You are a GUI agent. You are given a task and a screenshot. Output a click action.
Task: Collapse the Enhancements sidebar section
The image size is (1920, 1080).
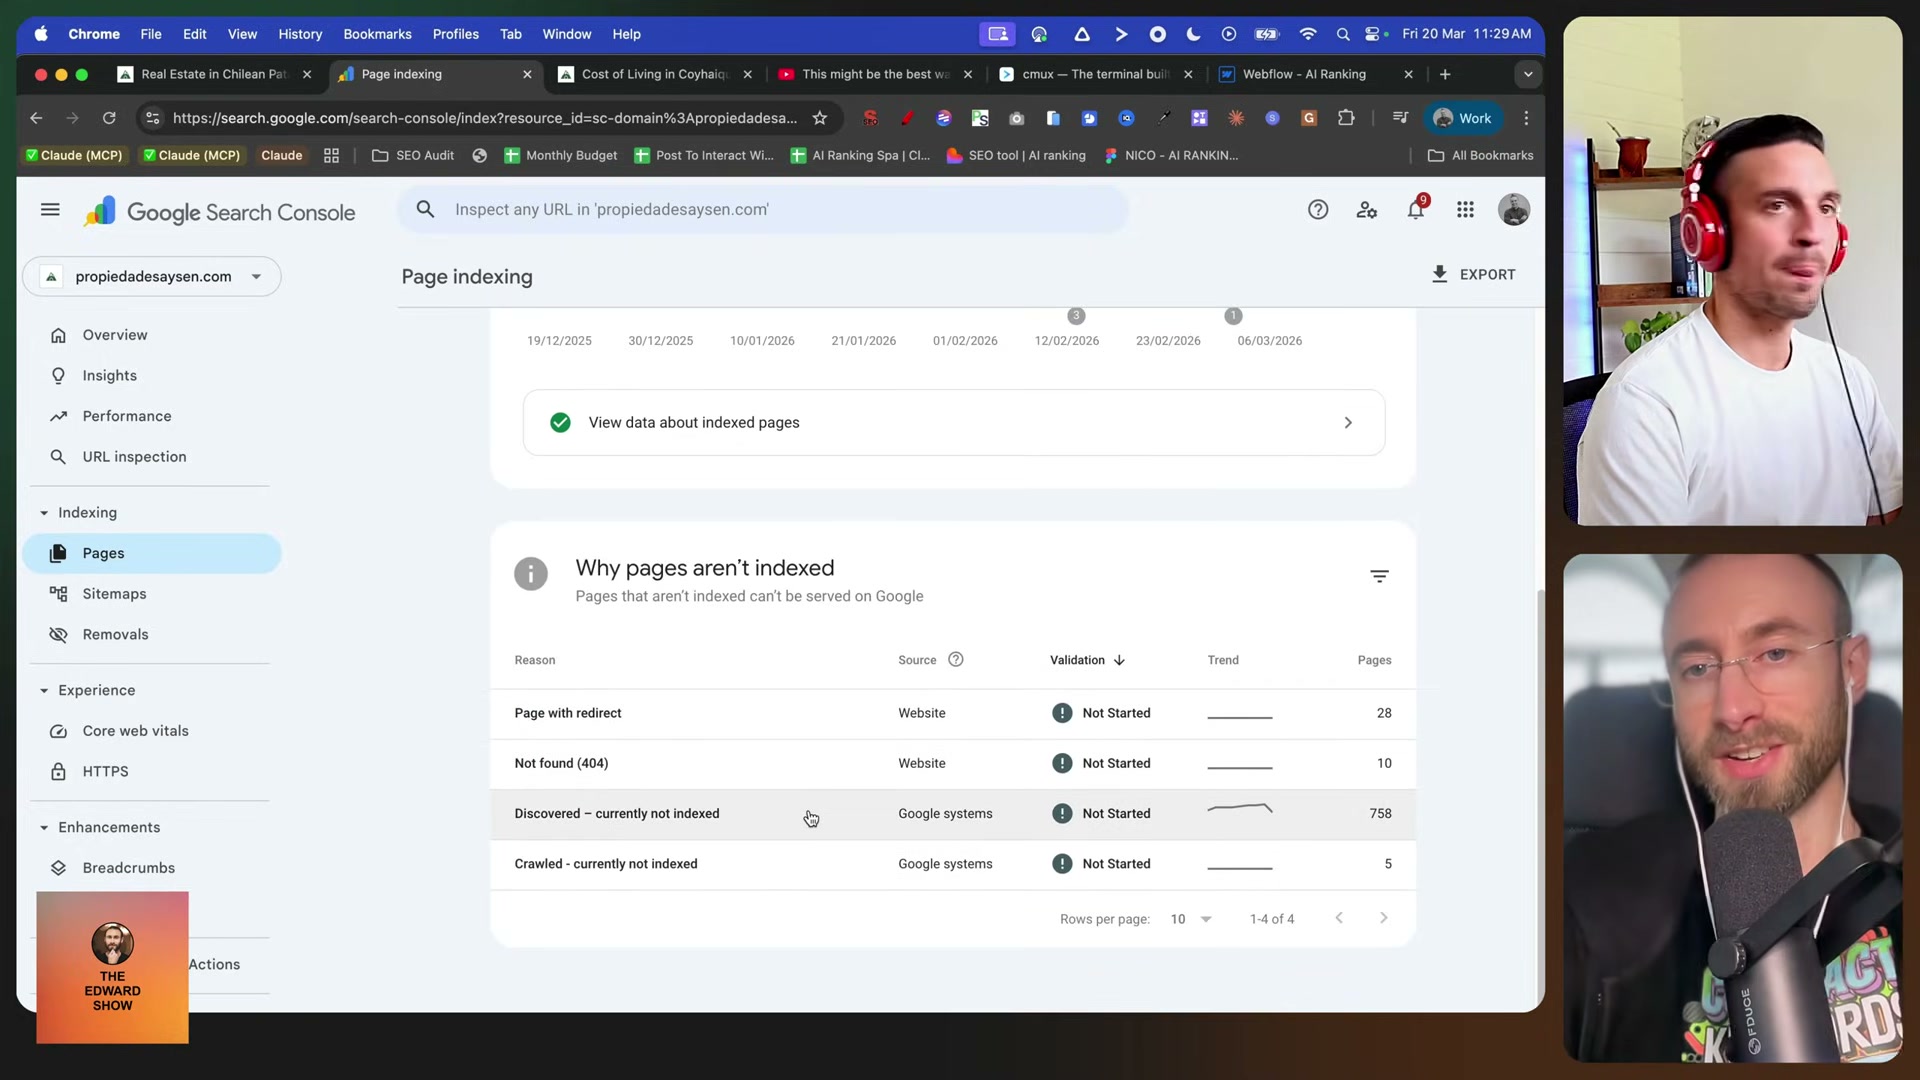pyautogui.click(x=44, y=828)
